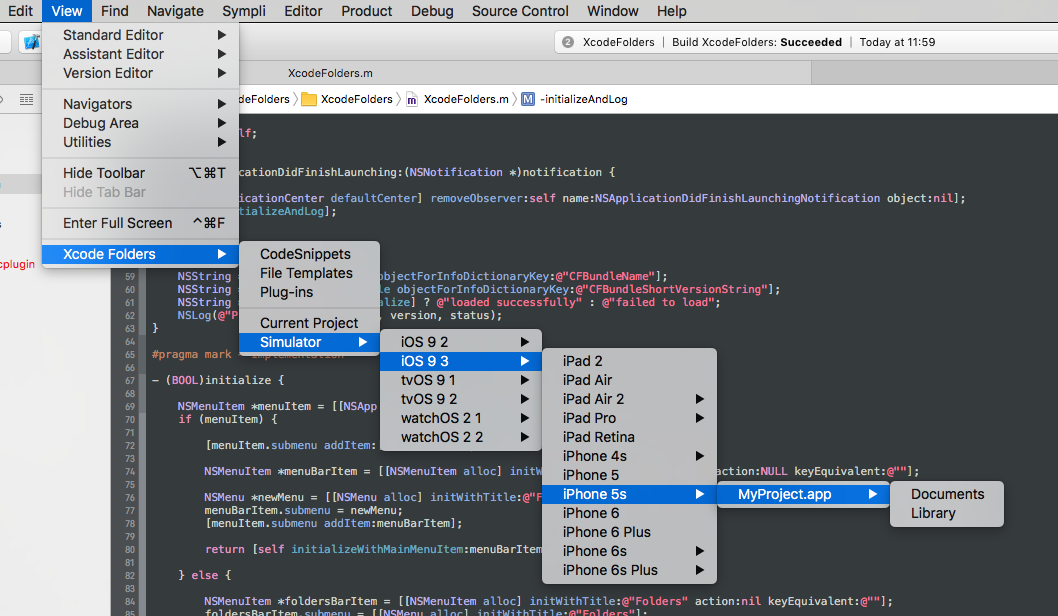Open the Help menu
The width and height of the screenshot is (1058, 616).
click(x=671, y=11)
